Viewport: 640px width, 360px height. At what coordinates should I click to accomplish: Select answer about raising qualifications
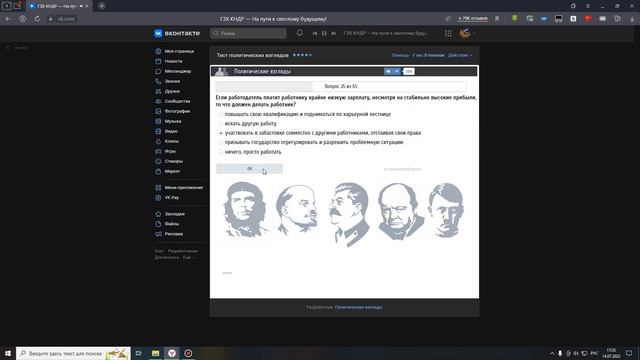220,115
